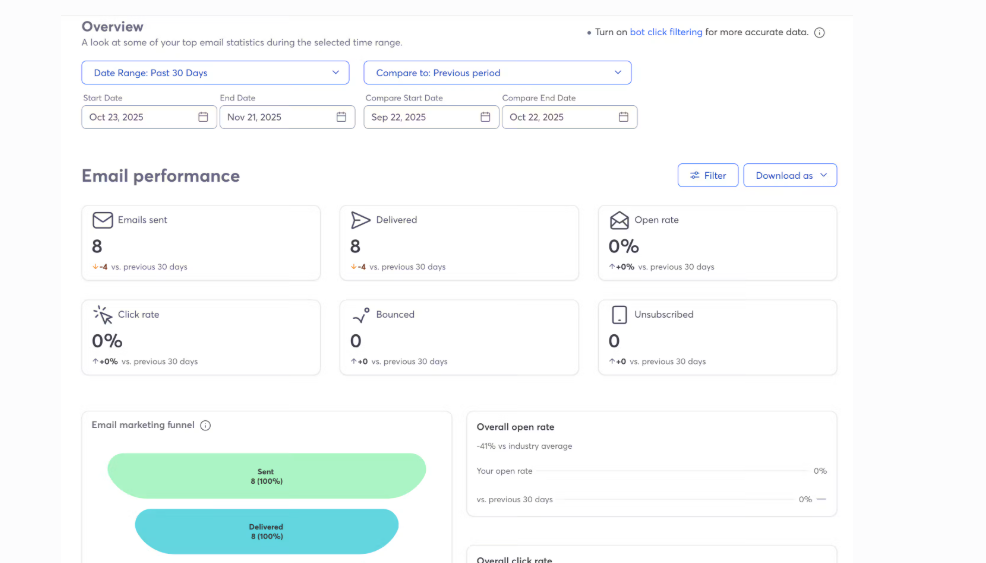Click the End Date field showing Nov 21, 2025

pyautogui.click(x=287, y=117)
